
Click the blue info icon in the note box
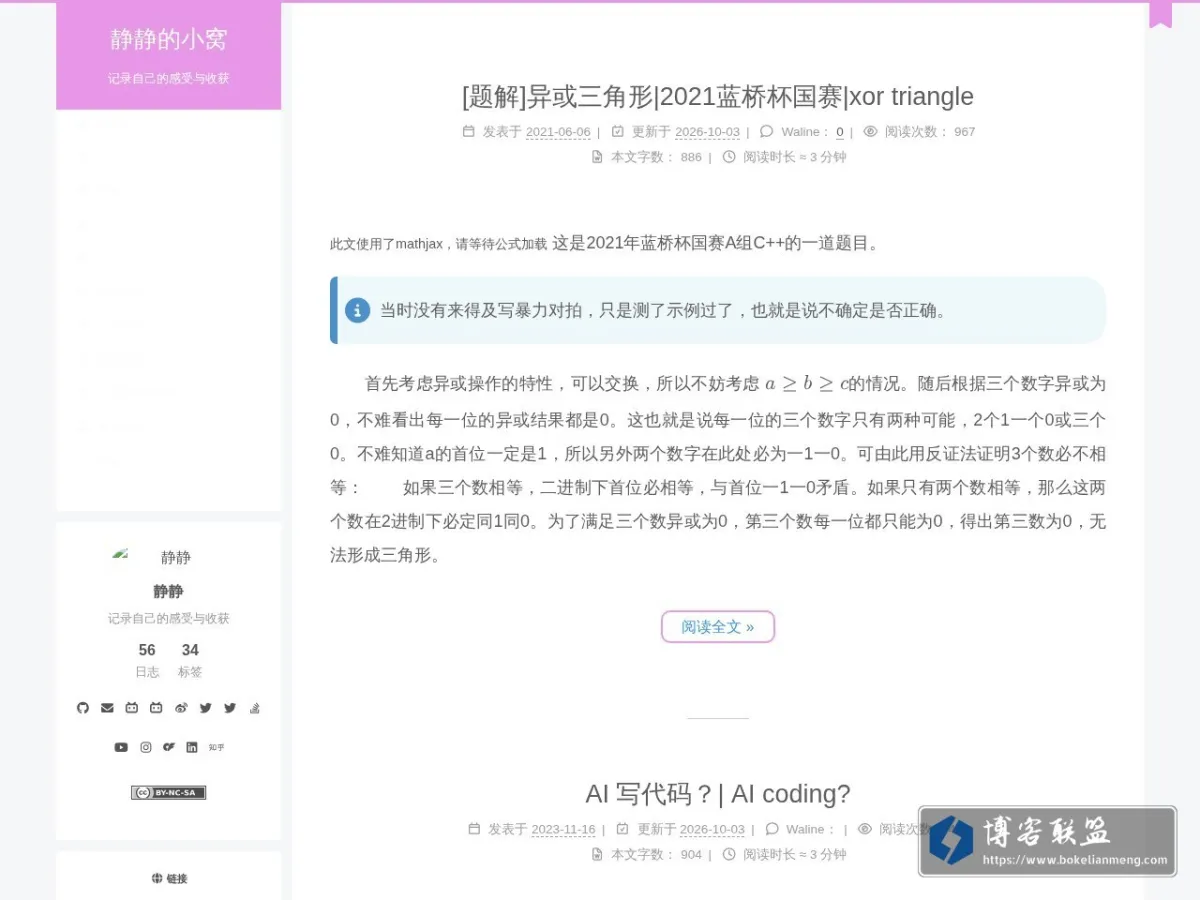pos(357,310)
